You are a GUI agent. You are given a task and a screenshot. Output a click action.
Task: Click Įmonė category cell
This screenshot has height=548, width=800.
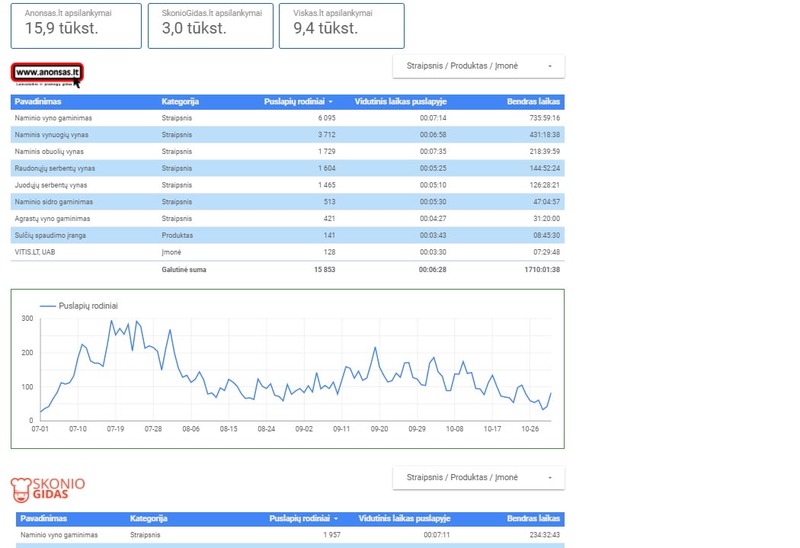point(171,252)
